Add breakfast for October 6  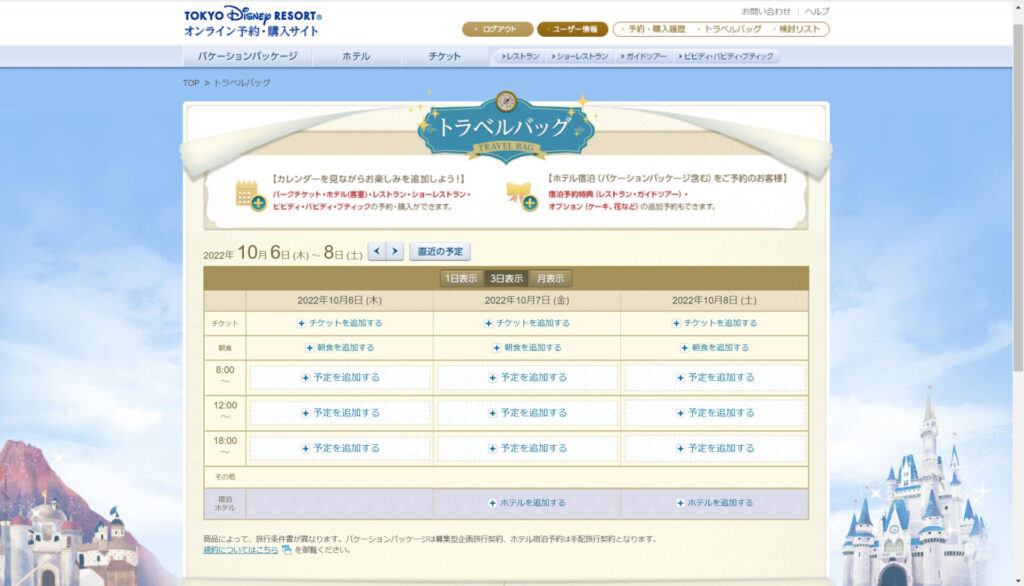pos(340,348)
